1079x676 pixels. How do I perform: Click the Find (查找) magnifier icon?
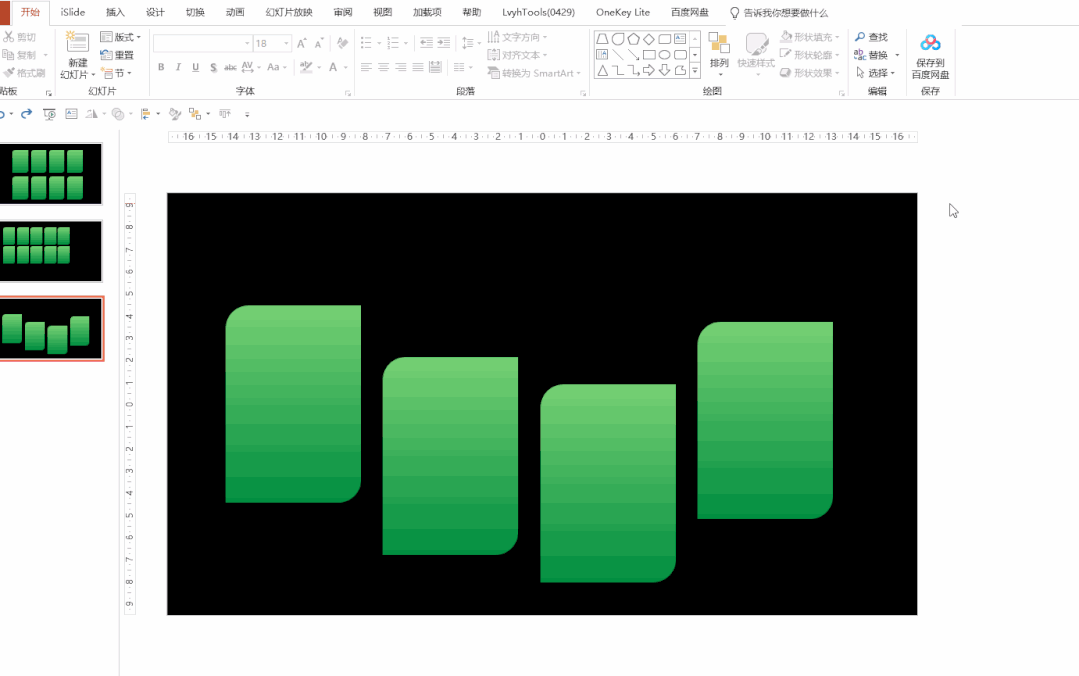pos(861,37)
